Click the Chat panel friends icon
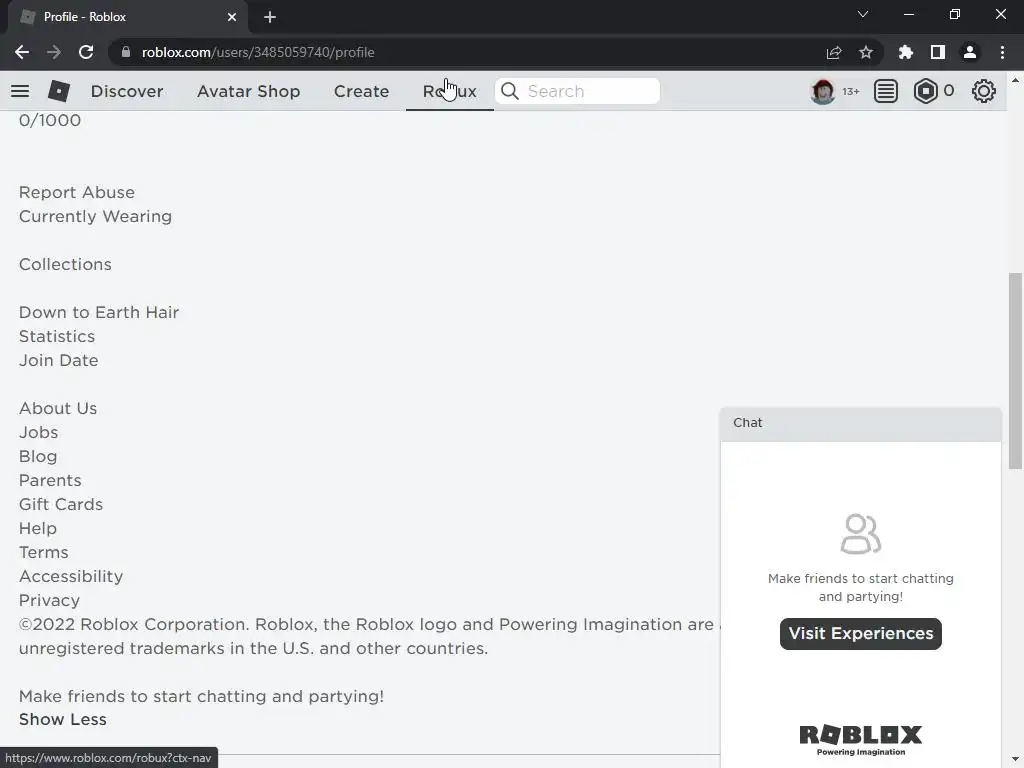1024x768 pixels. point(861,534)
